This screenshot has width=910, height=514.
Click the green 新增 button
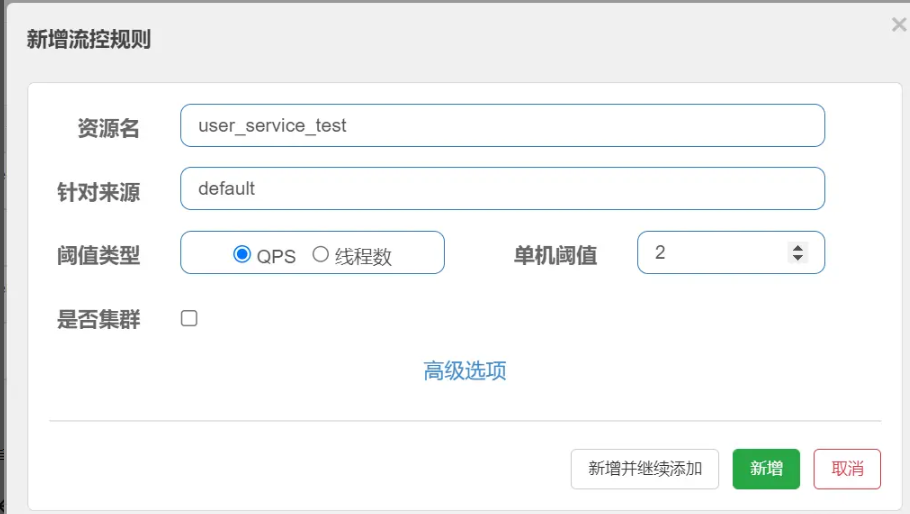(x=766, y=469)
